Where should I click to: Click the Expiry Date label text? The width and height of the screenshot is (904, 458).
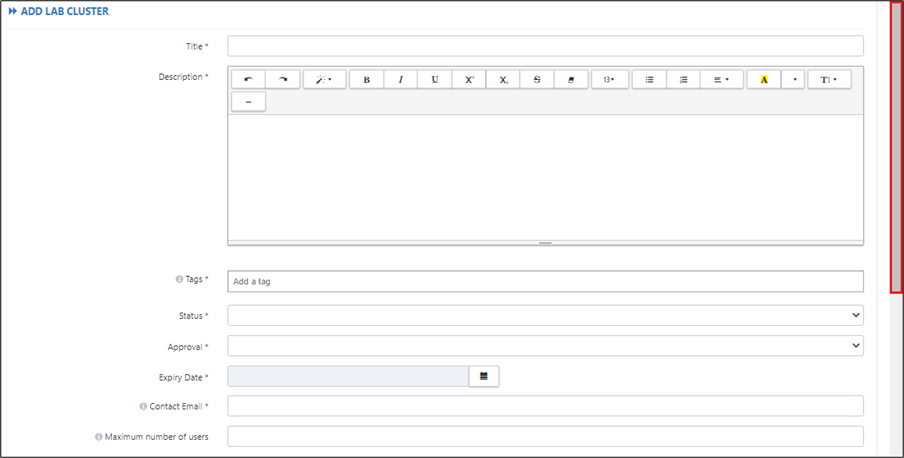(181, 378)
